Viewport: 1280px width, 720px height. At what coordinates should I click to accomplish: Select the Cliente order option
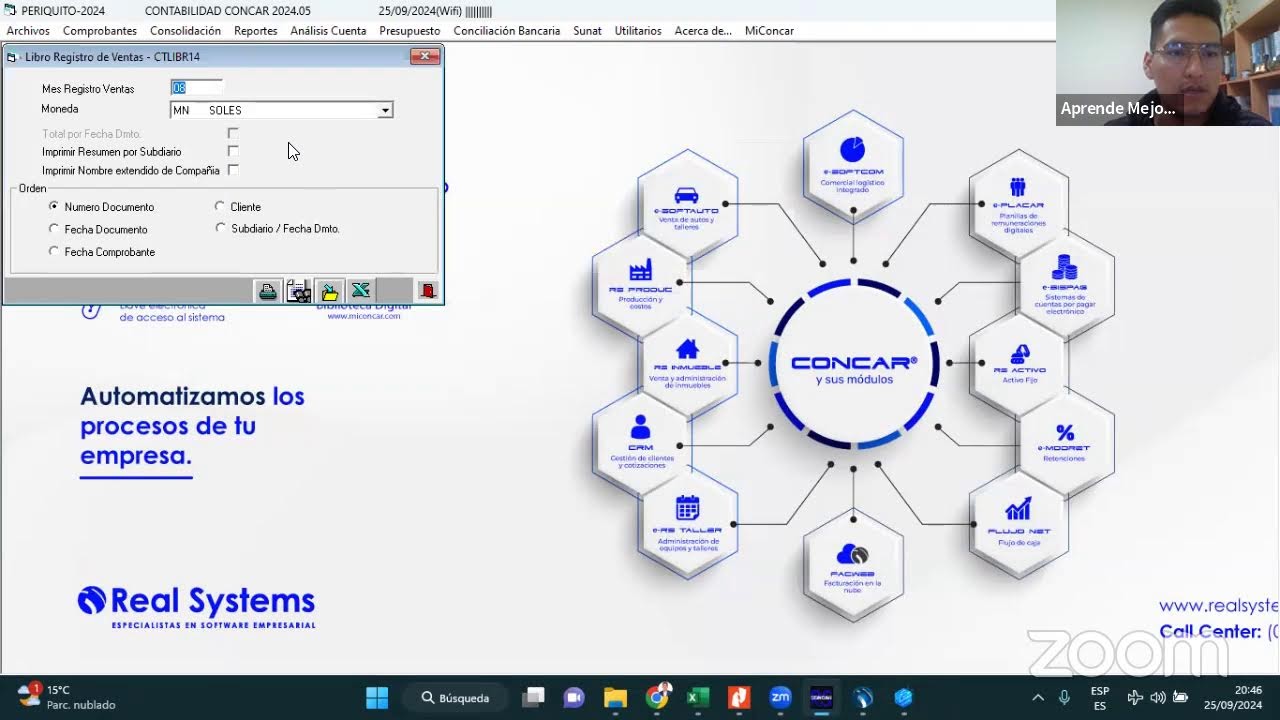(220, 206)
